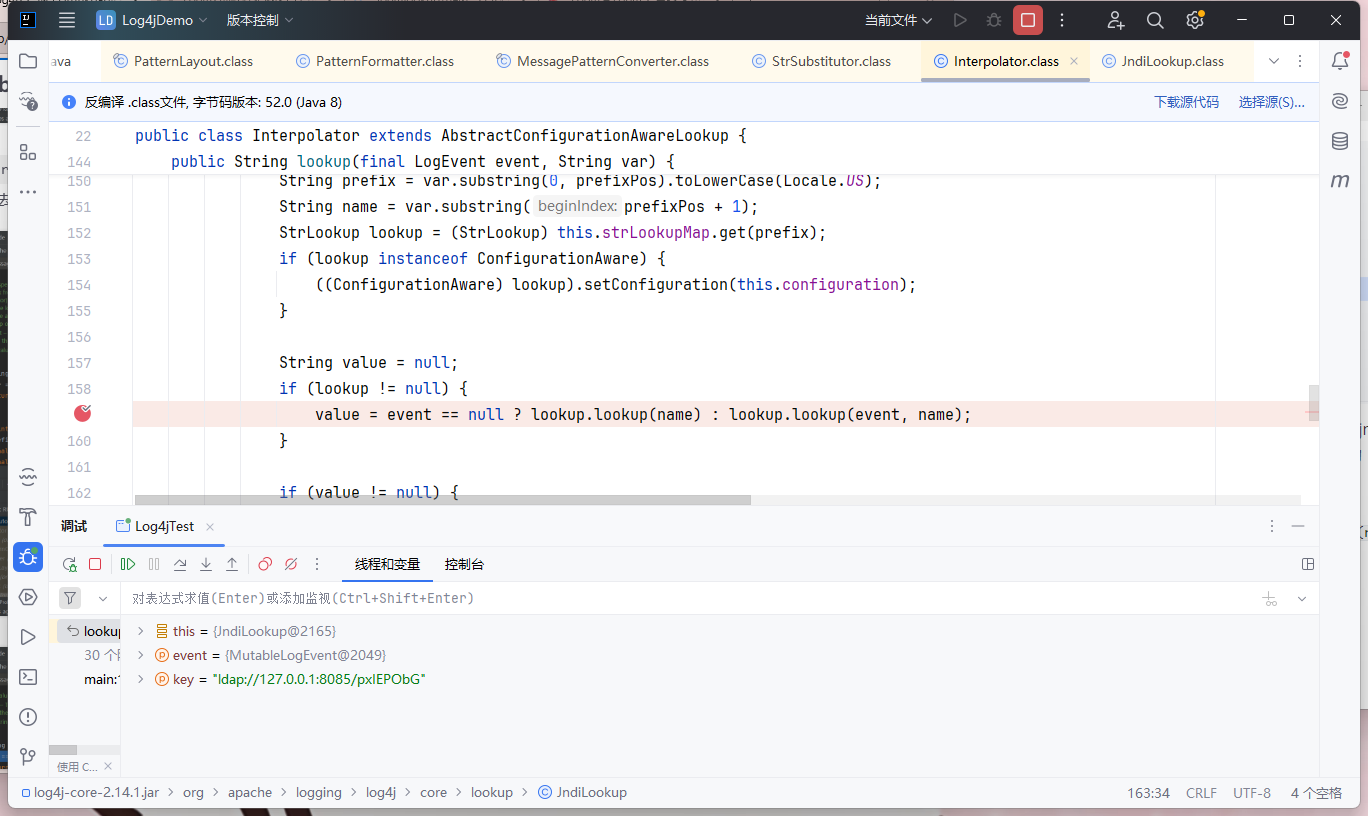The height and width of the screenshot is (816, 1368).
Task: Expand the event MutableLogEvent variable
Action: (141, 655)
